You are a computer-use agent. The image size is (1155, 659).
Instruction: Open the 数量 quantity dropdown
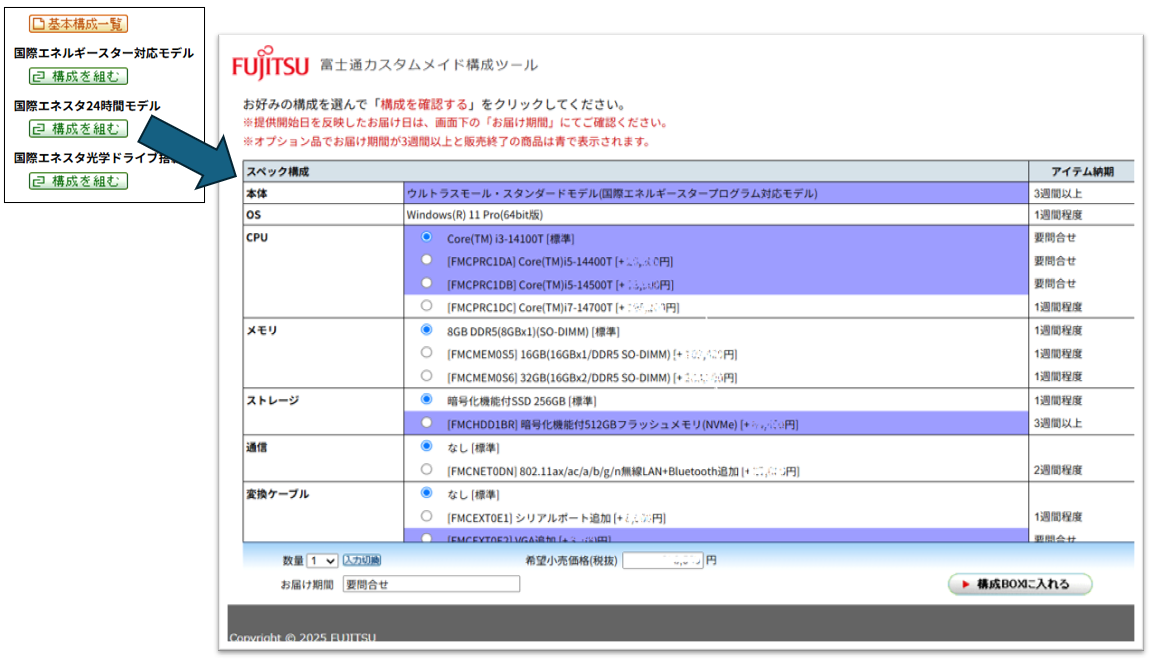[322, 561]
